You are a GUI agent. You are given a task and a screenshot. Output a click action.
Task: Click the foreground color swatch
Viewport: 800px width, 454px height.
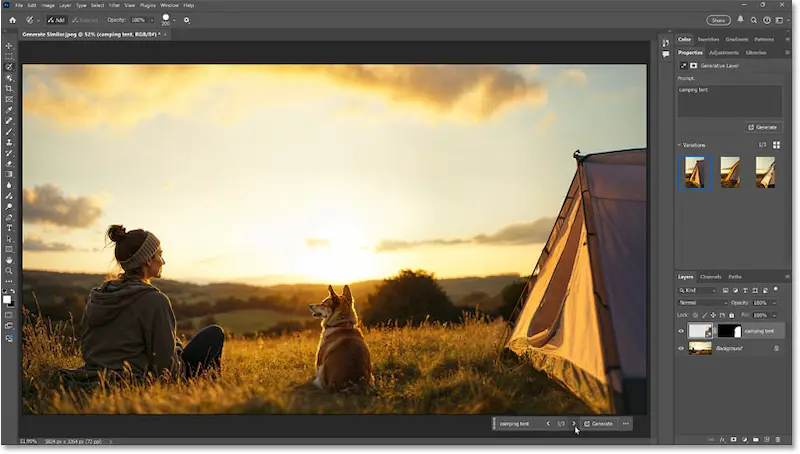click(x=7, y=299)
